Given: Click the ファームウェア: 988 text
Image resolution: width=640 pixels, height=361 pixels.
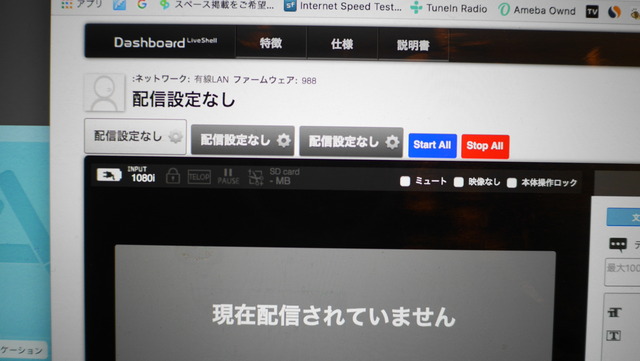Looking at the screenshot, I should point(275,80).
